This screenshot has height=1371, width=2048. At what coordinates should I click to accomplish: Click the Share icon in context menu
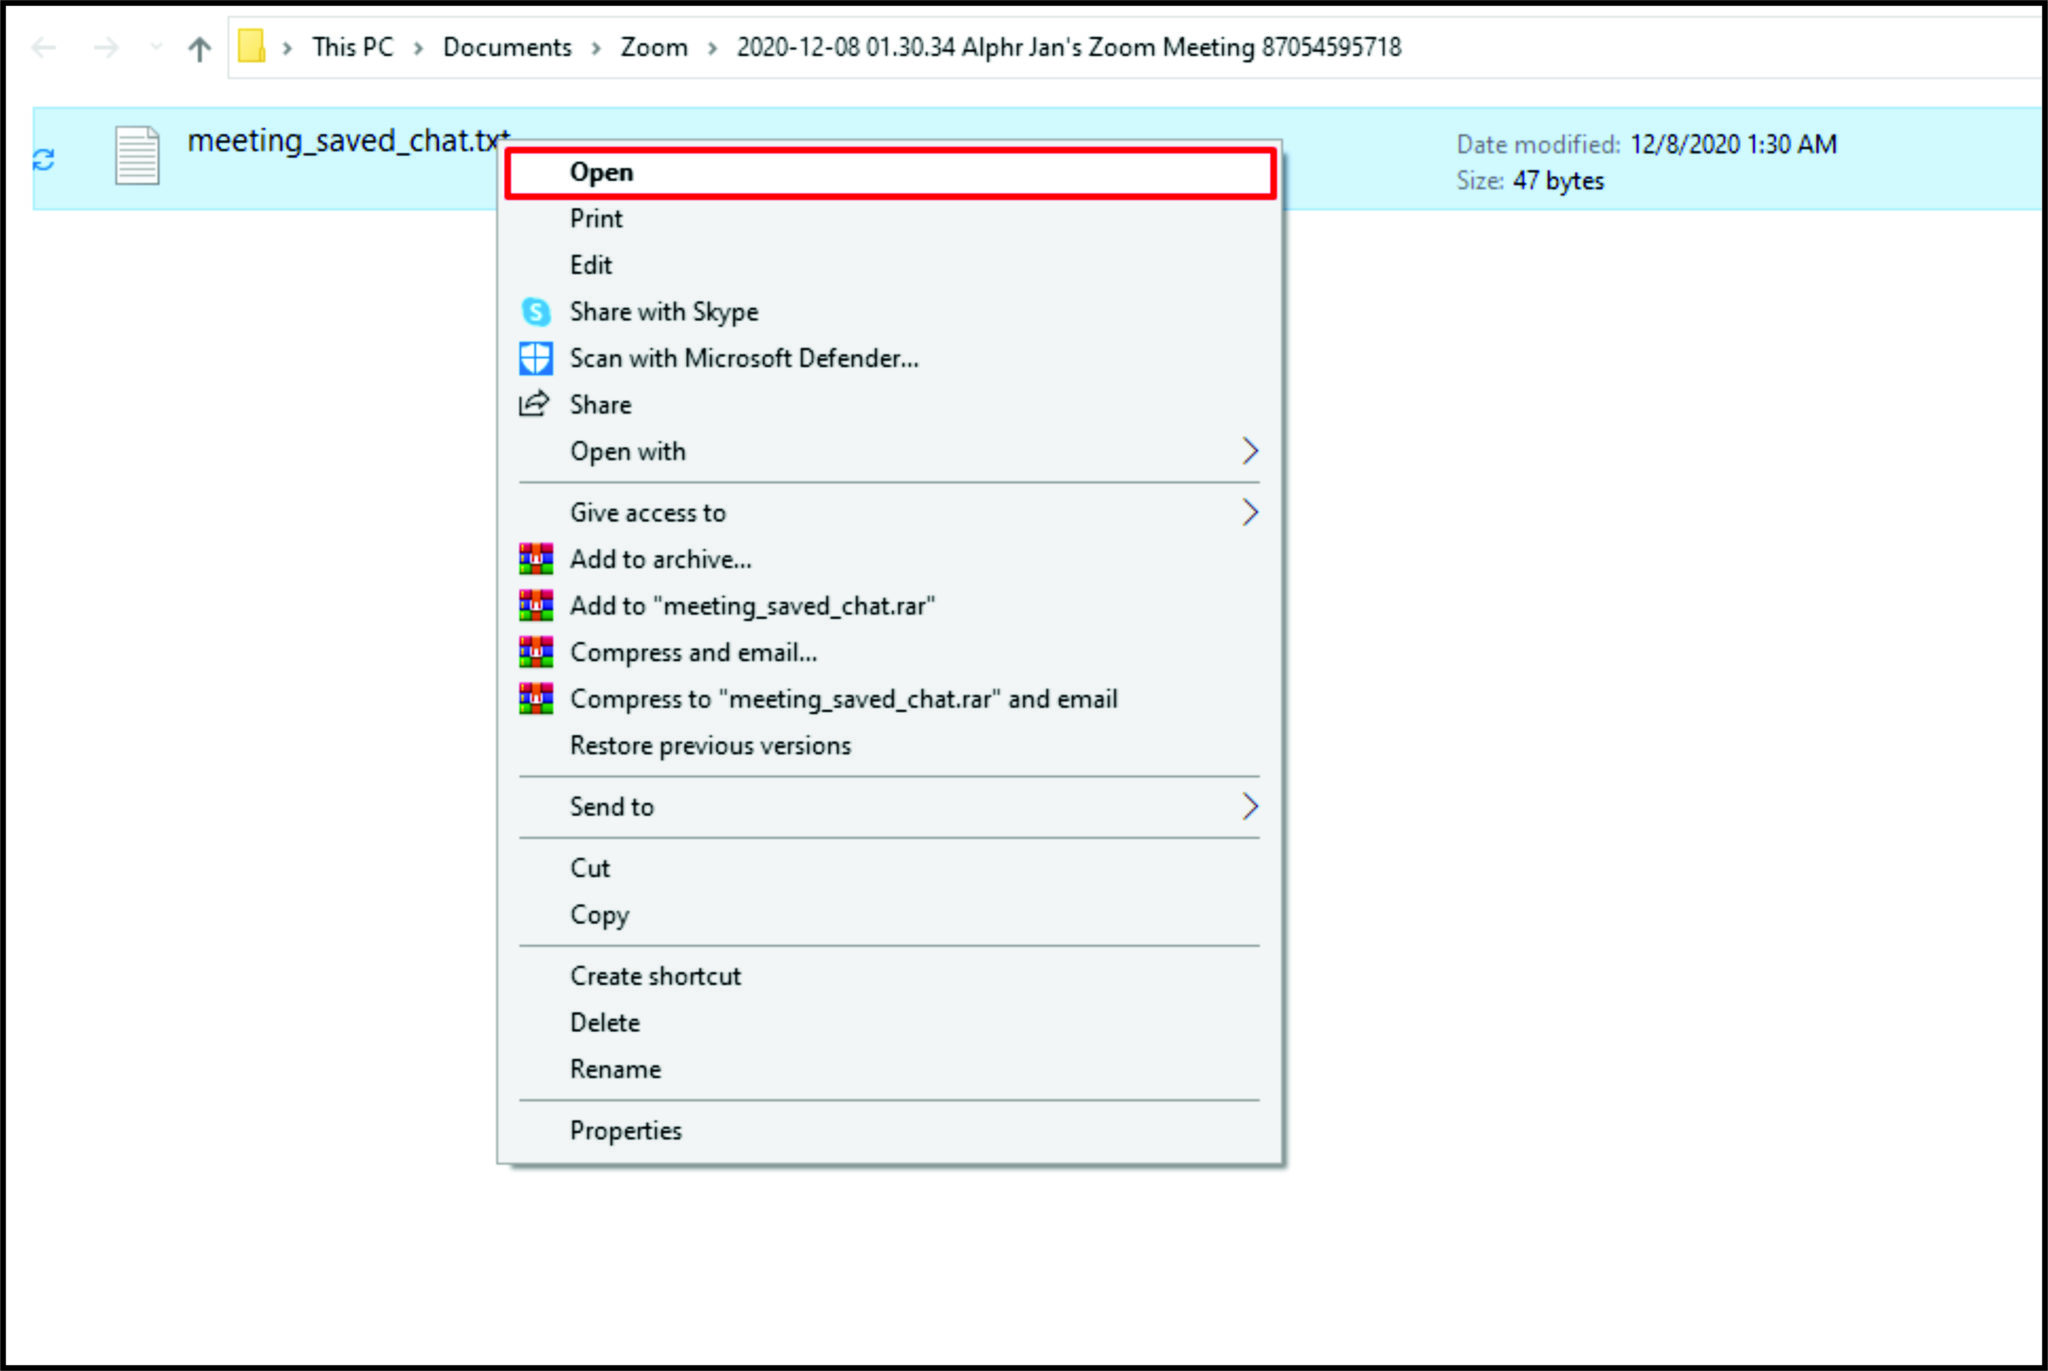535,404
